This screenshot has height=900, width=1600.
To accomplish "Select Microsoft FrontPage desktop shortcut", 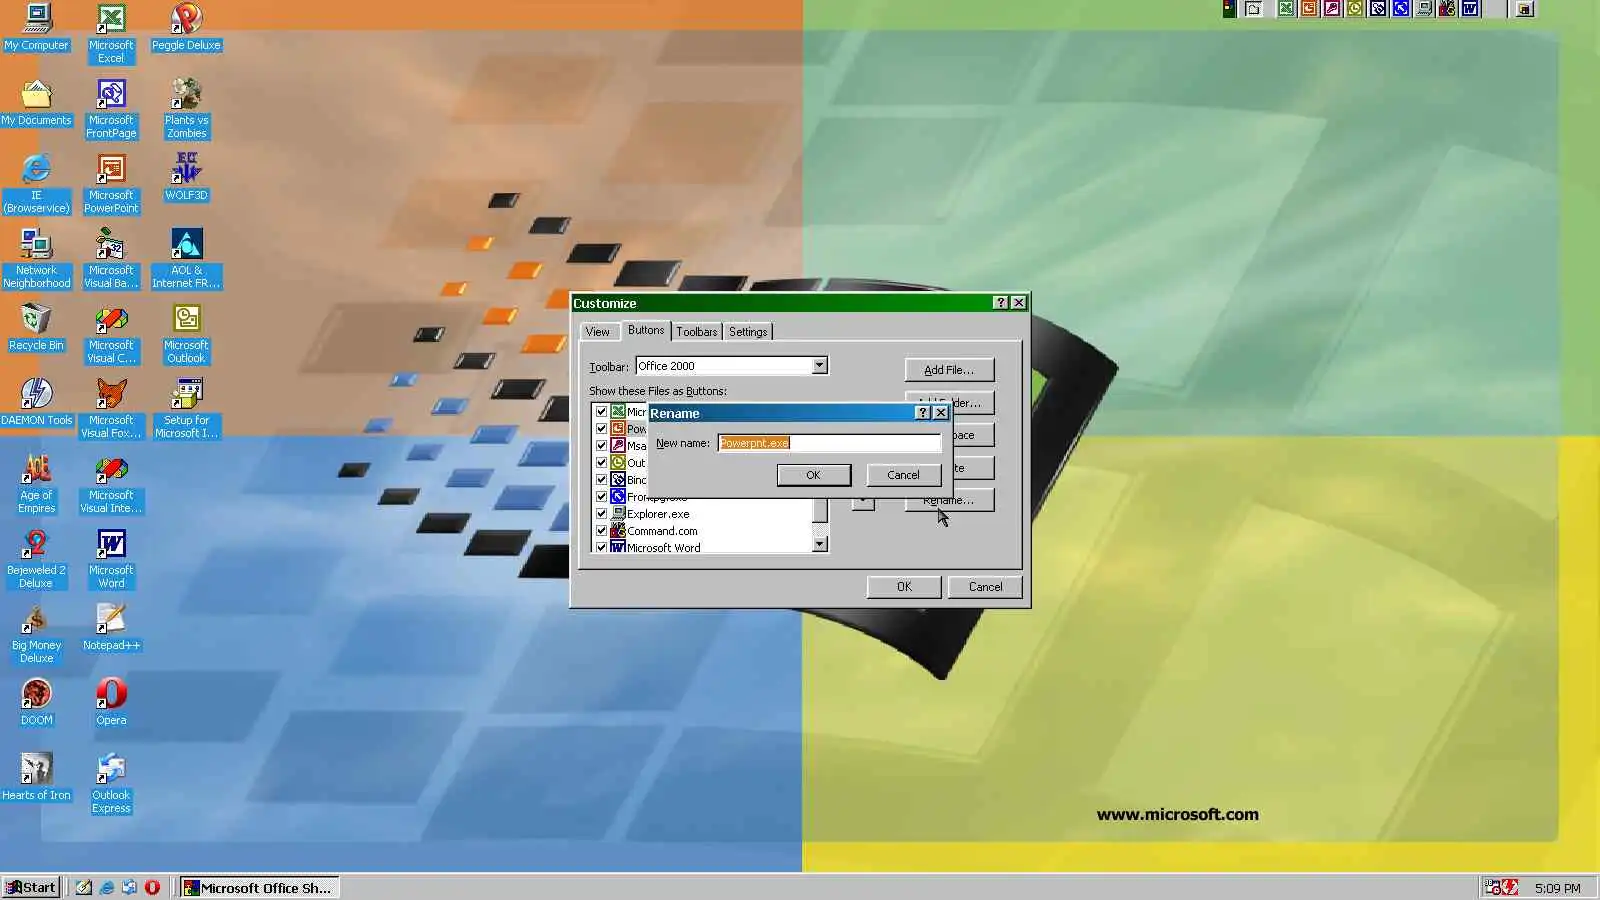I will (111, 108).
